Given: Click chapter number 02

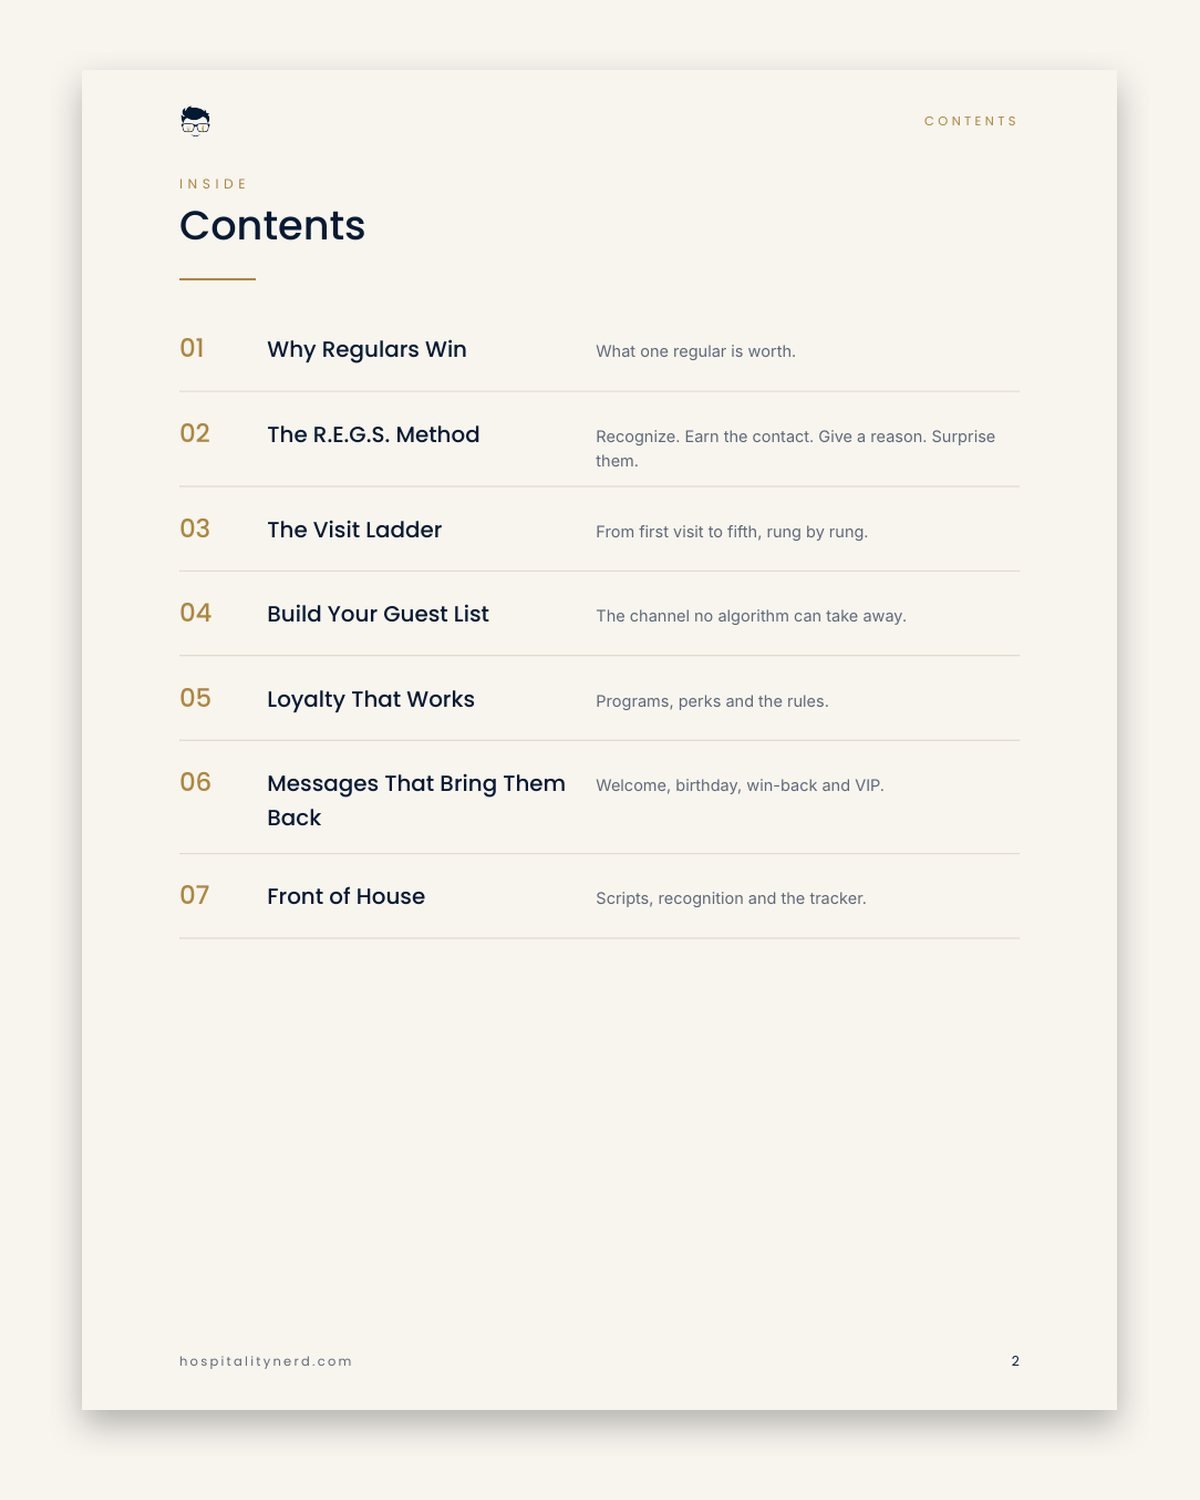Looking at the screenshot, I should pyautogui.click(x=195, y=433).
